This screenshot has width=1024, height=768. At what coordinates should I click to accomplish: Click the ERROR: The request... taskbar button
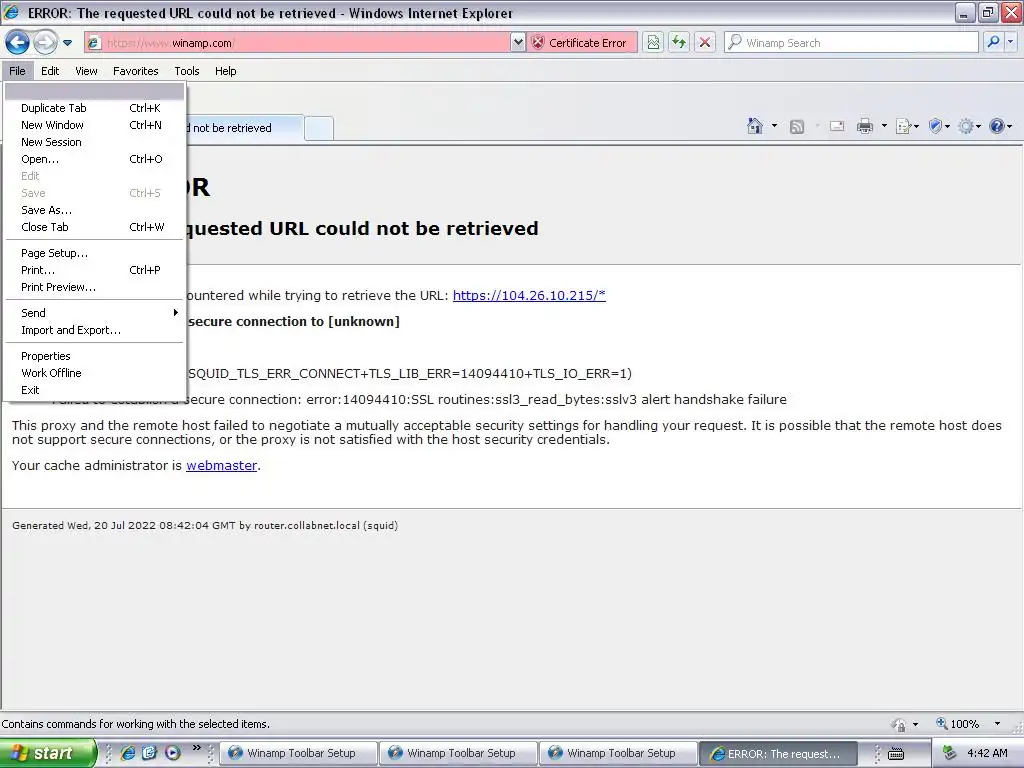(x=778, y=754)
